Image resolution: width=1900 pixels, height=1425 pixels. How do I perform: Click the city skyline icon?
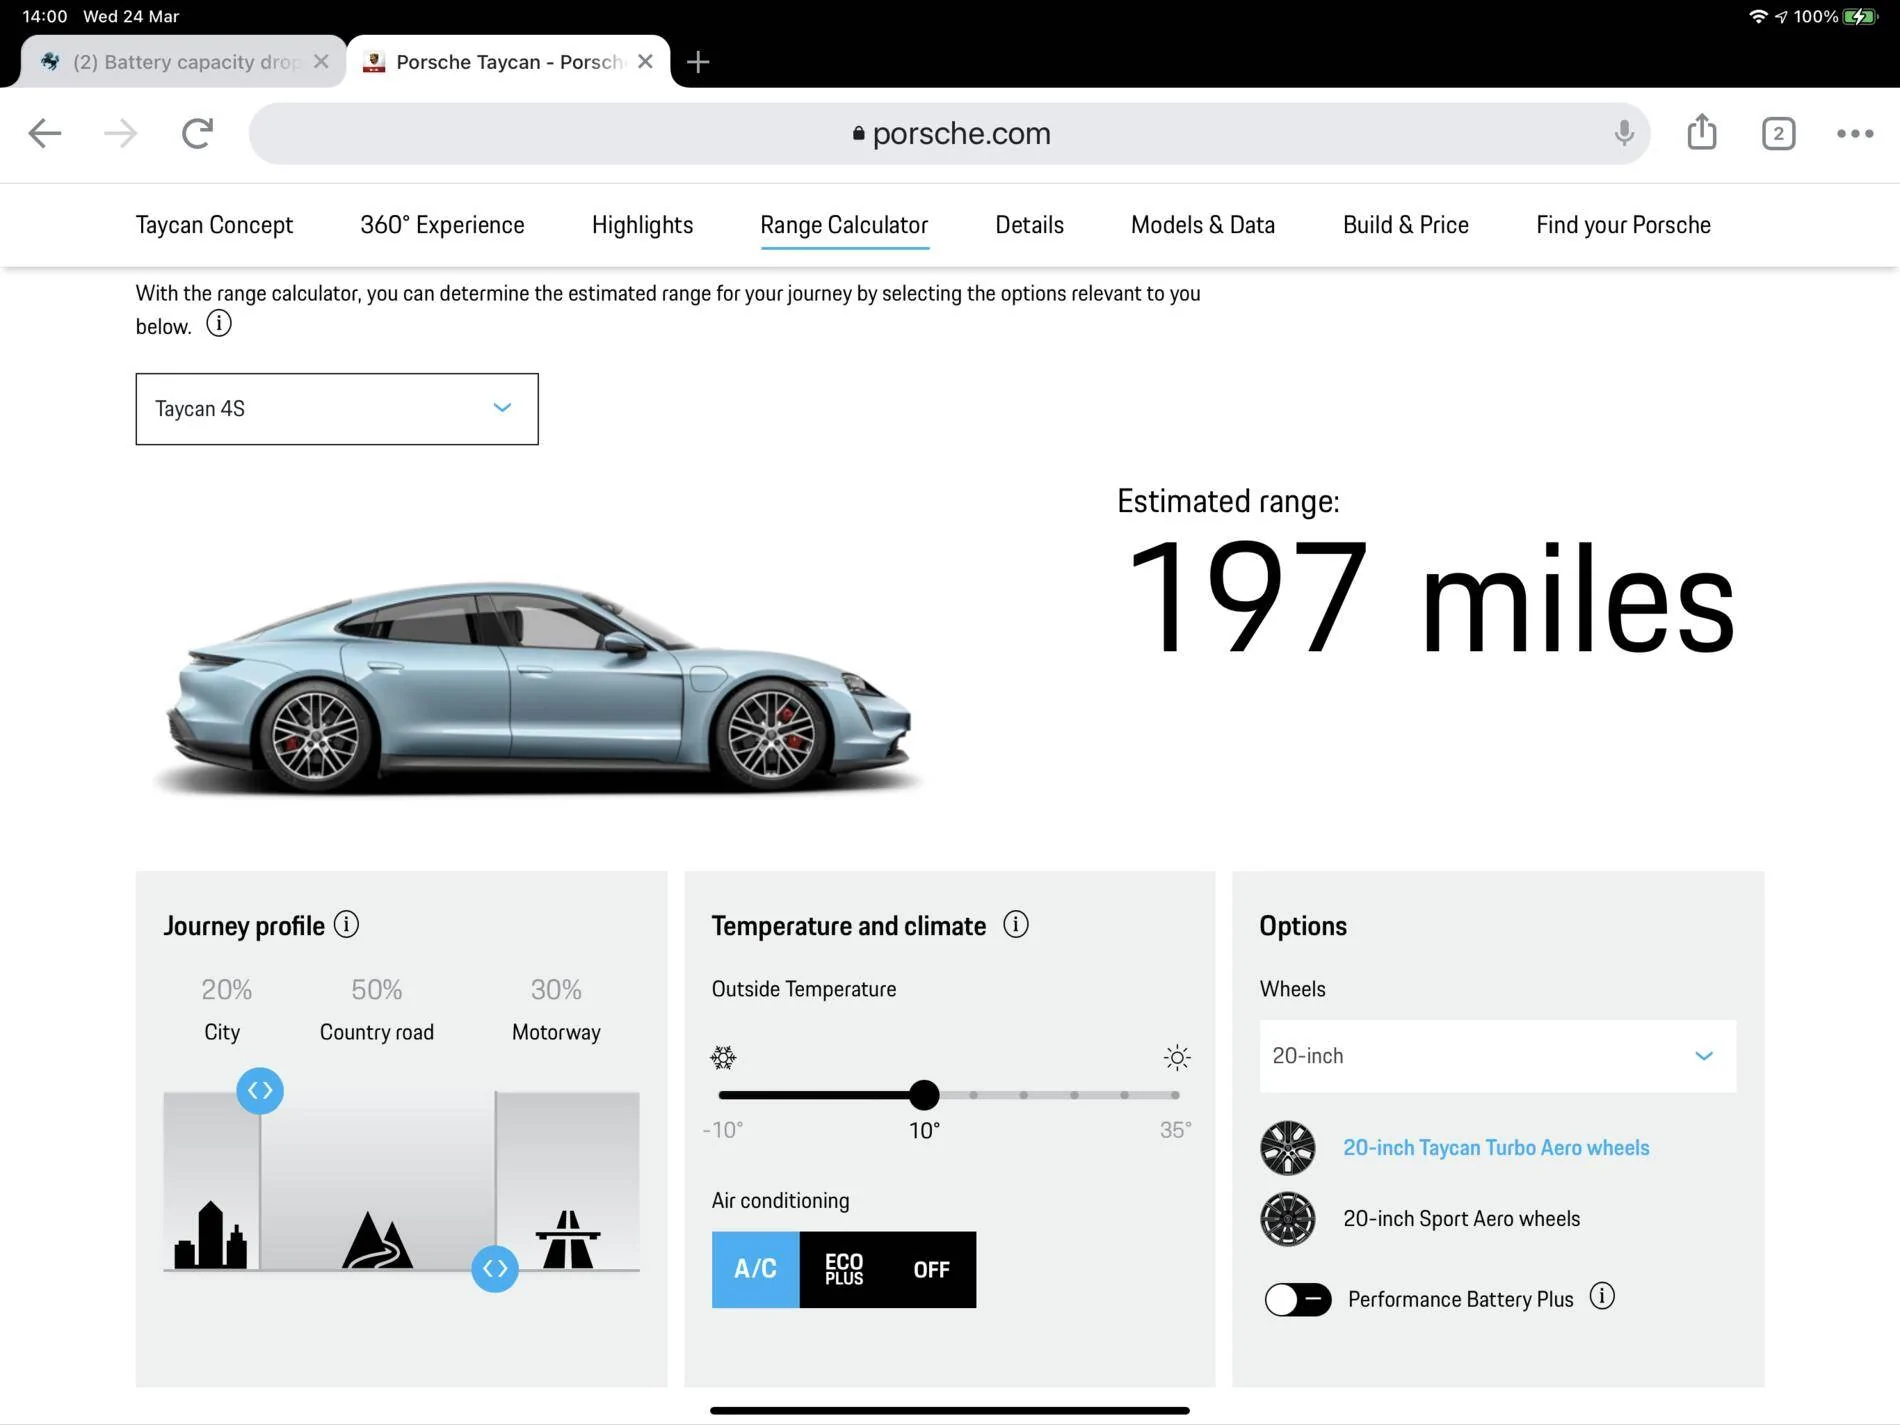210,1235
